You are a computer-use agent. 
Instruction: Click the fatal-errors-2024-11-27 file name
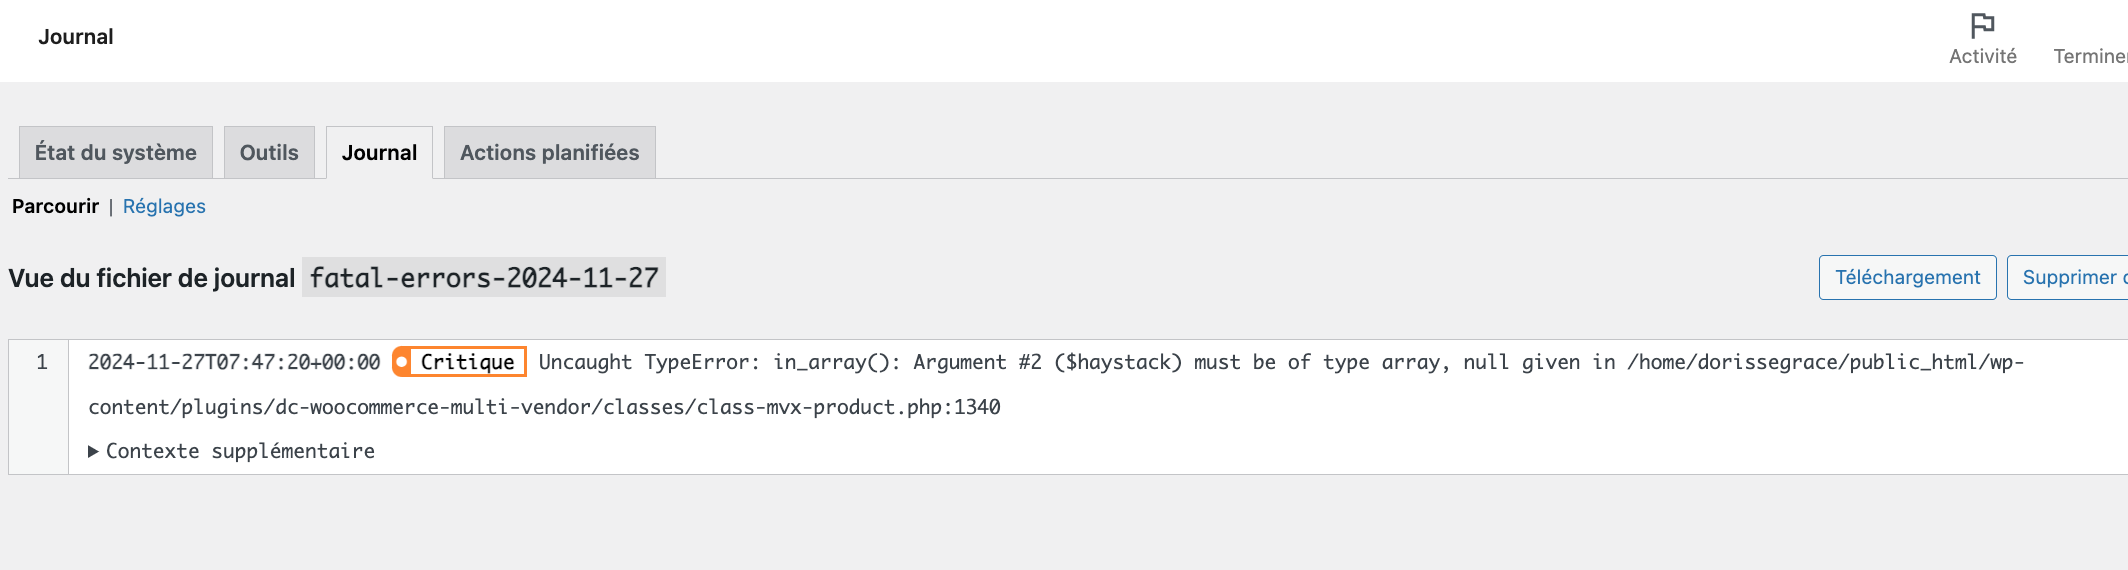pos(484,277)
